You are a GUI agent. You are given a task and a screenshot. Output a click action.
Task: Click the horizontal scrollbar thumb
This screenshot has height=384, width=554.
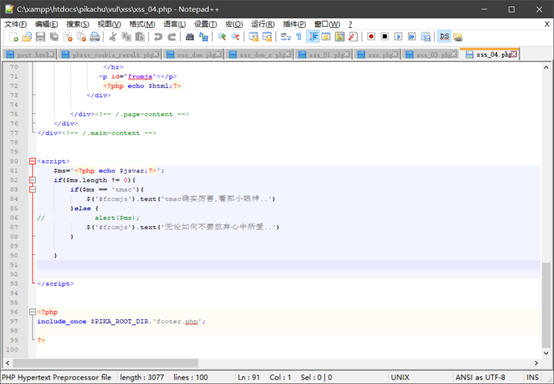105,363
